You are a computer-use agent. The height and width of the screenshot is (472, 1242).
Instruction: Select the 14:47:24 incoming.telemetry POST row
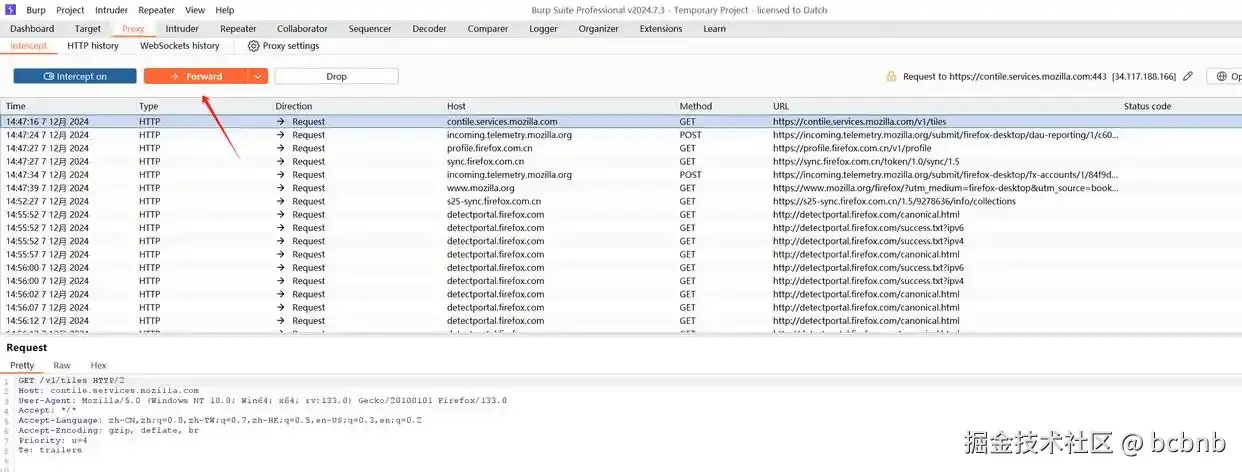pyautogui.click(x=621, y=135)
